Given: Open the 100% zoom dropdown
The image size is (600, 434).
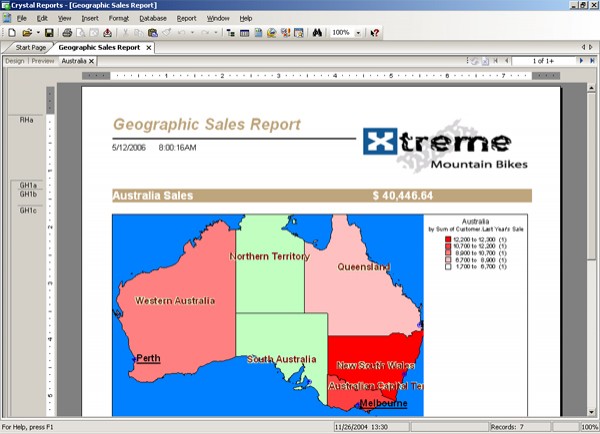Looking at the screenshot, I should [358, 33].
